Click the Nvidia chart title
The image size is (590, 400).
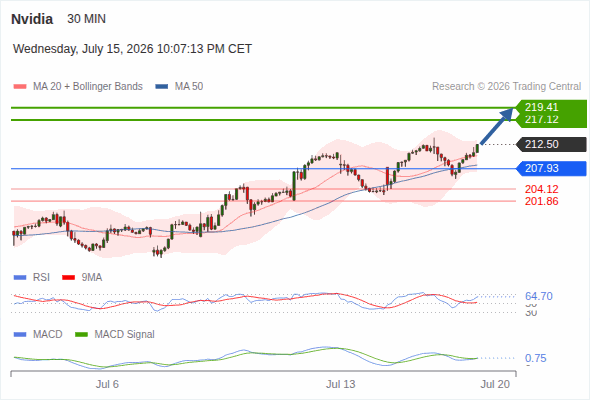(x=32, y=19)
